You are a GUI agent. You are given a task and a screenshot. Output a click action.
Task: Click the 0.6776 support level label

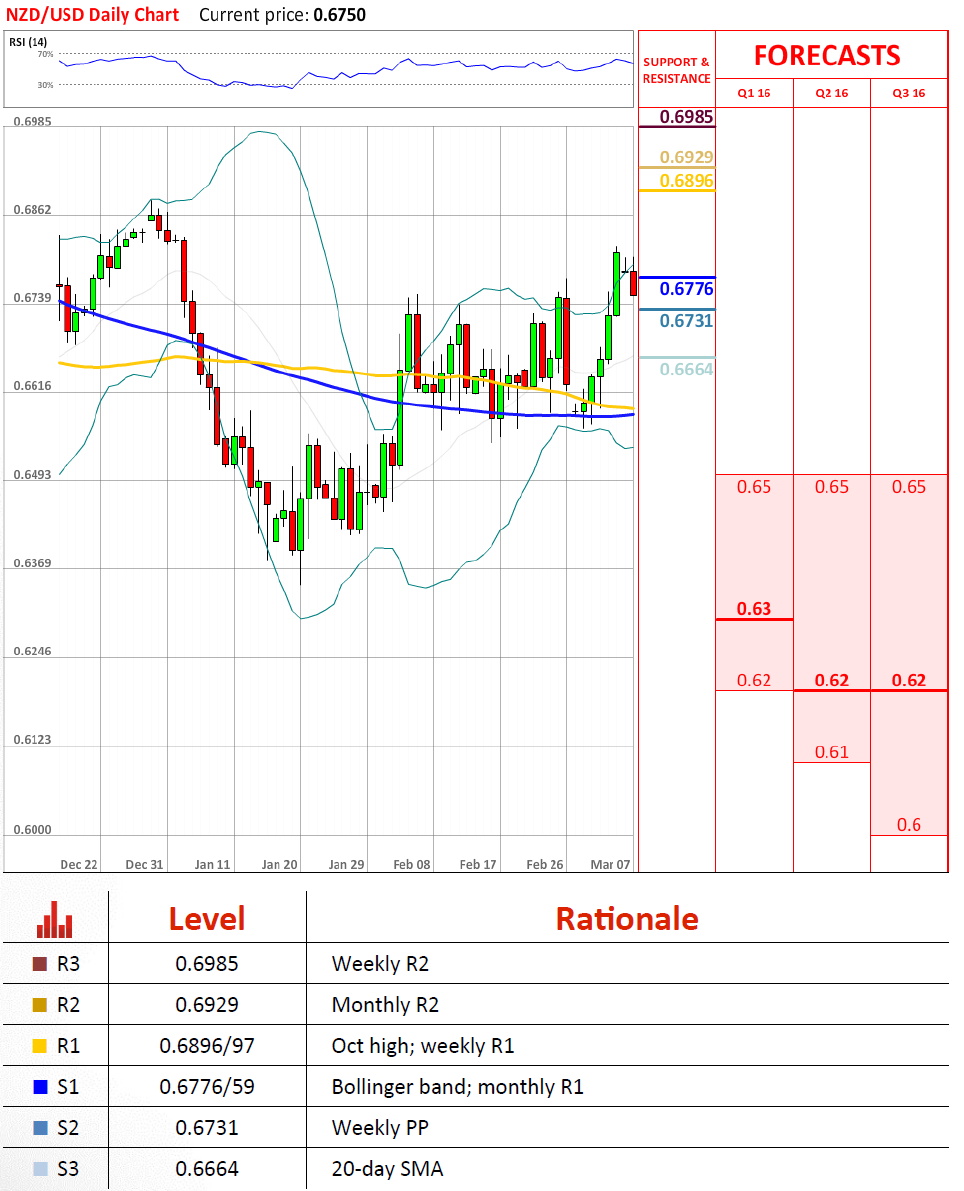point(686,289)
